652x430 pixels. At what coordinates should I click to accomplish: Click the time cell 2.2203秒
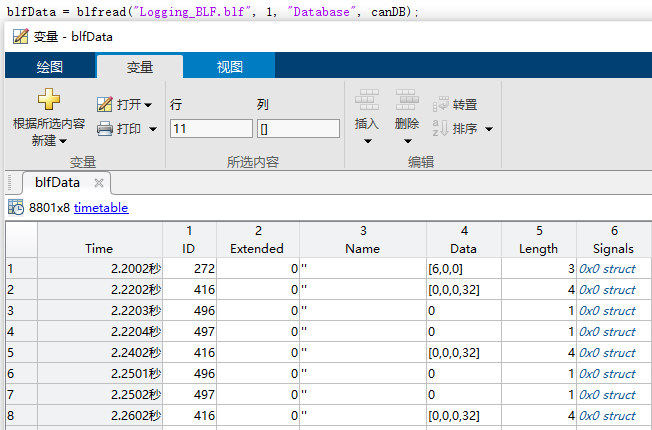[x=100, y=311]
